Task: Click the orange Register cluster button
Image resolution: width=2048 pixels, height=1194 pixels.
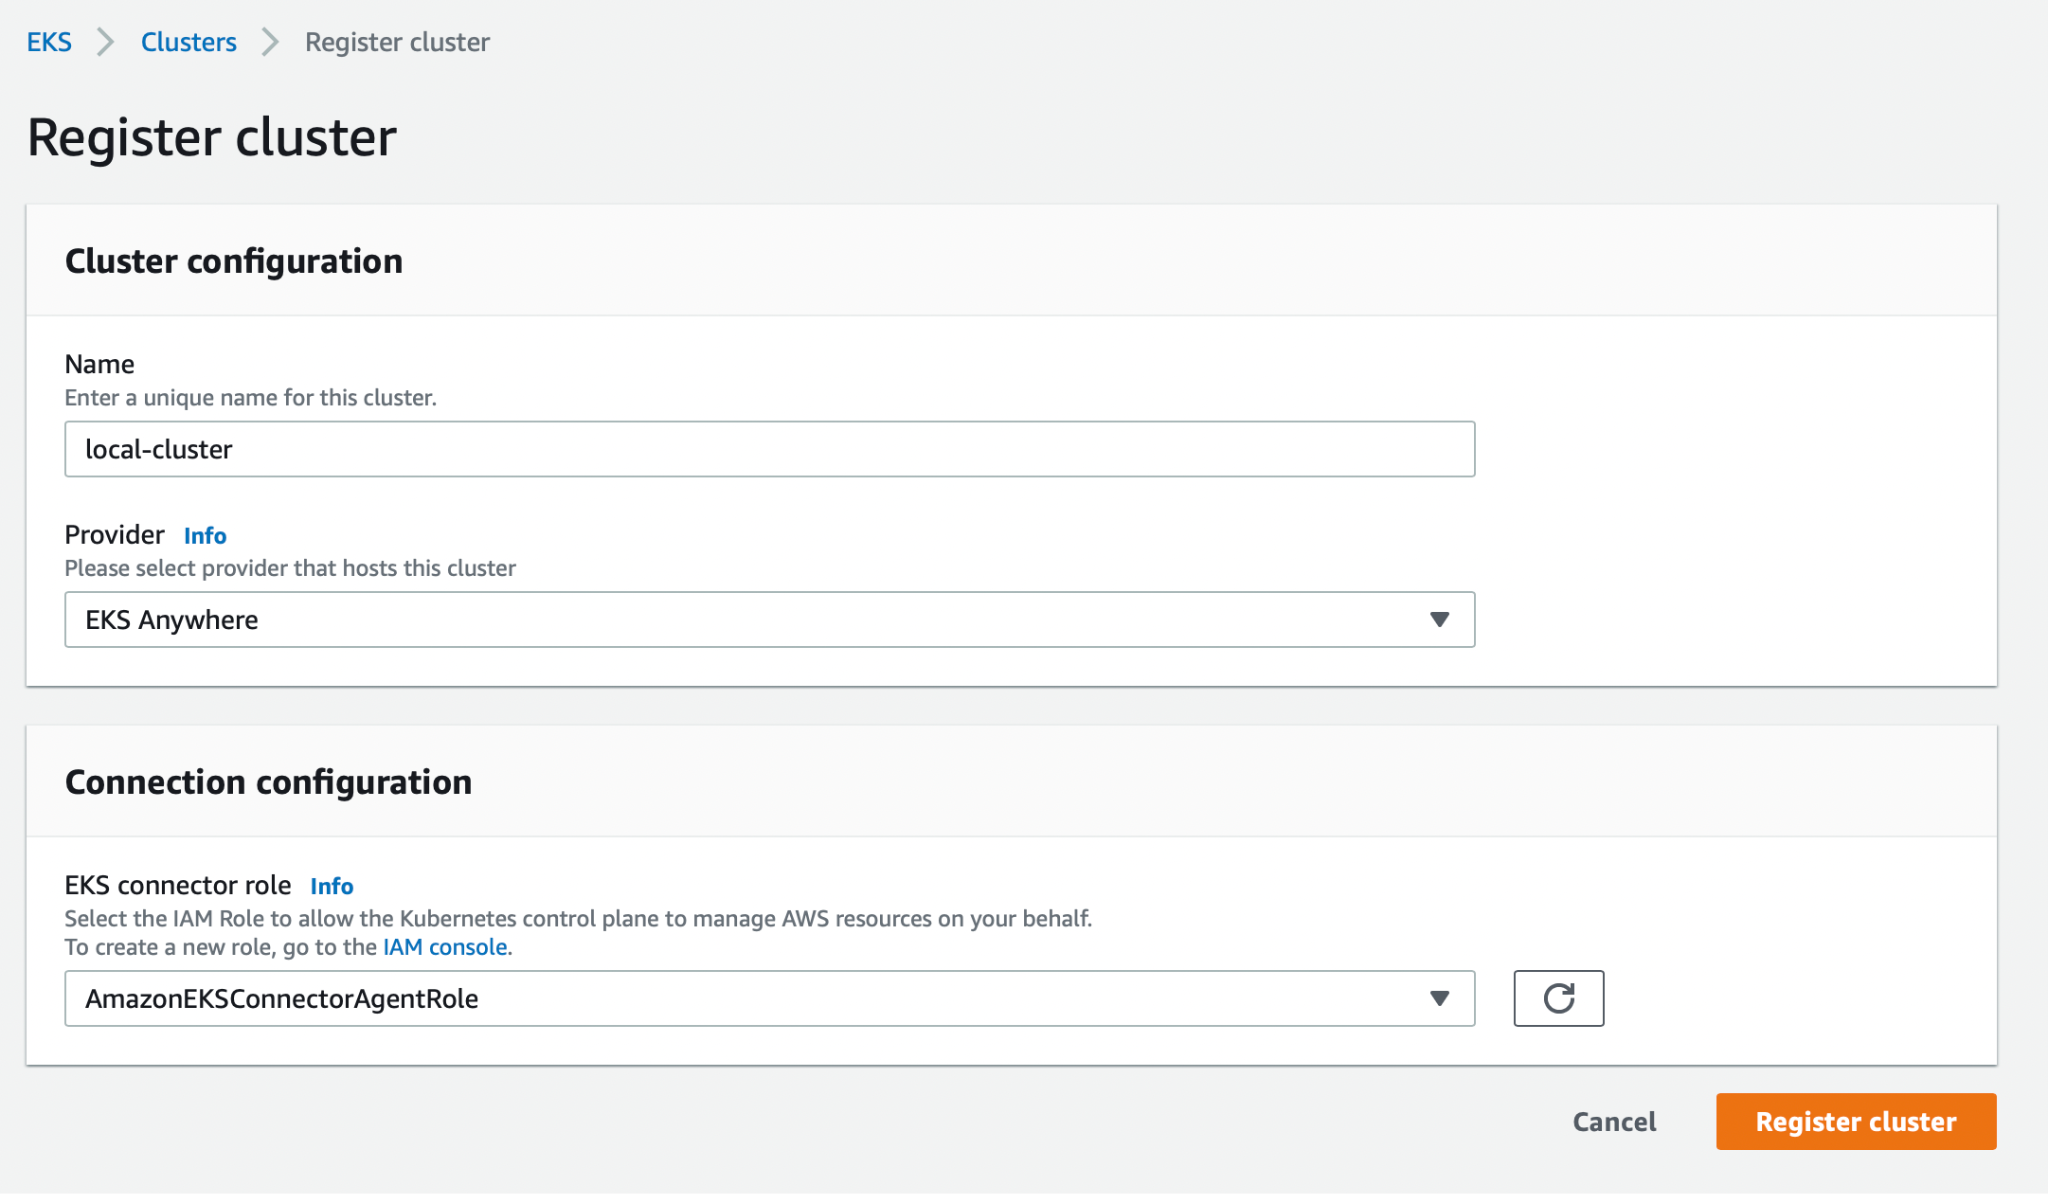Action: (x=1855, y=1121)
